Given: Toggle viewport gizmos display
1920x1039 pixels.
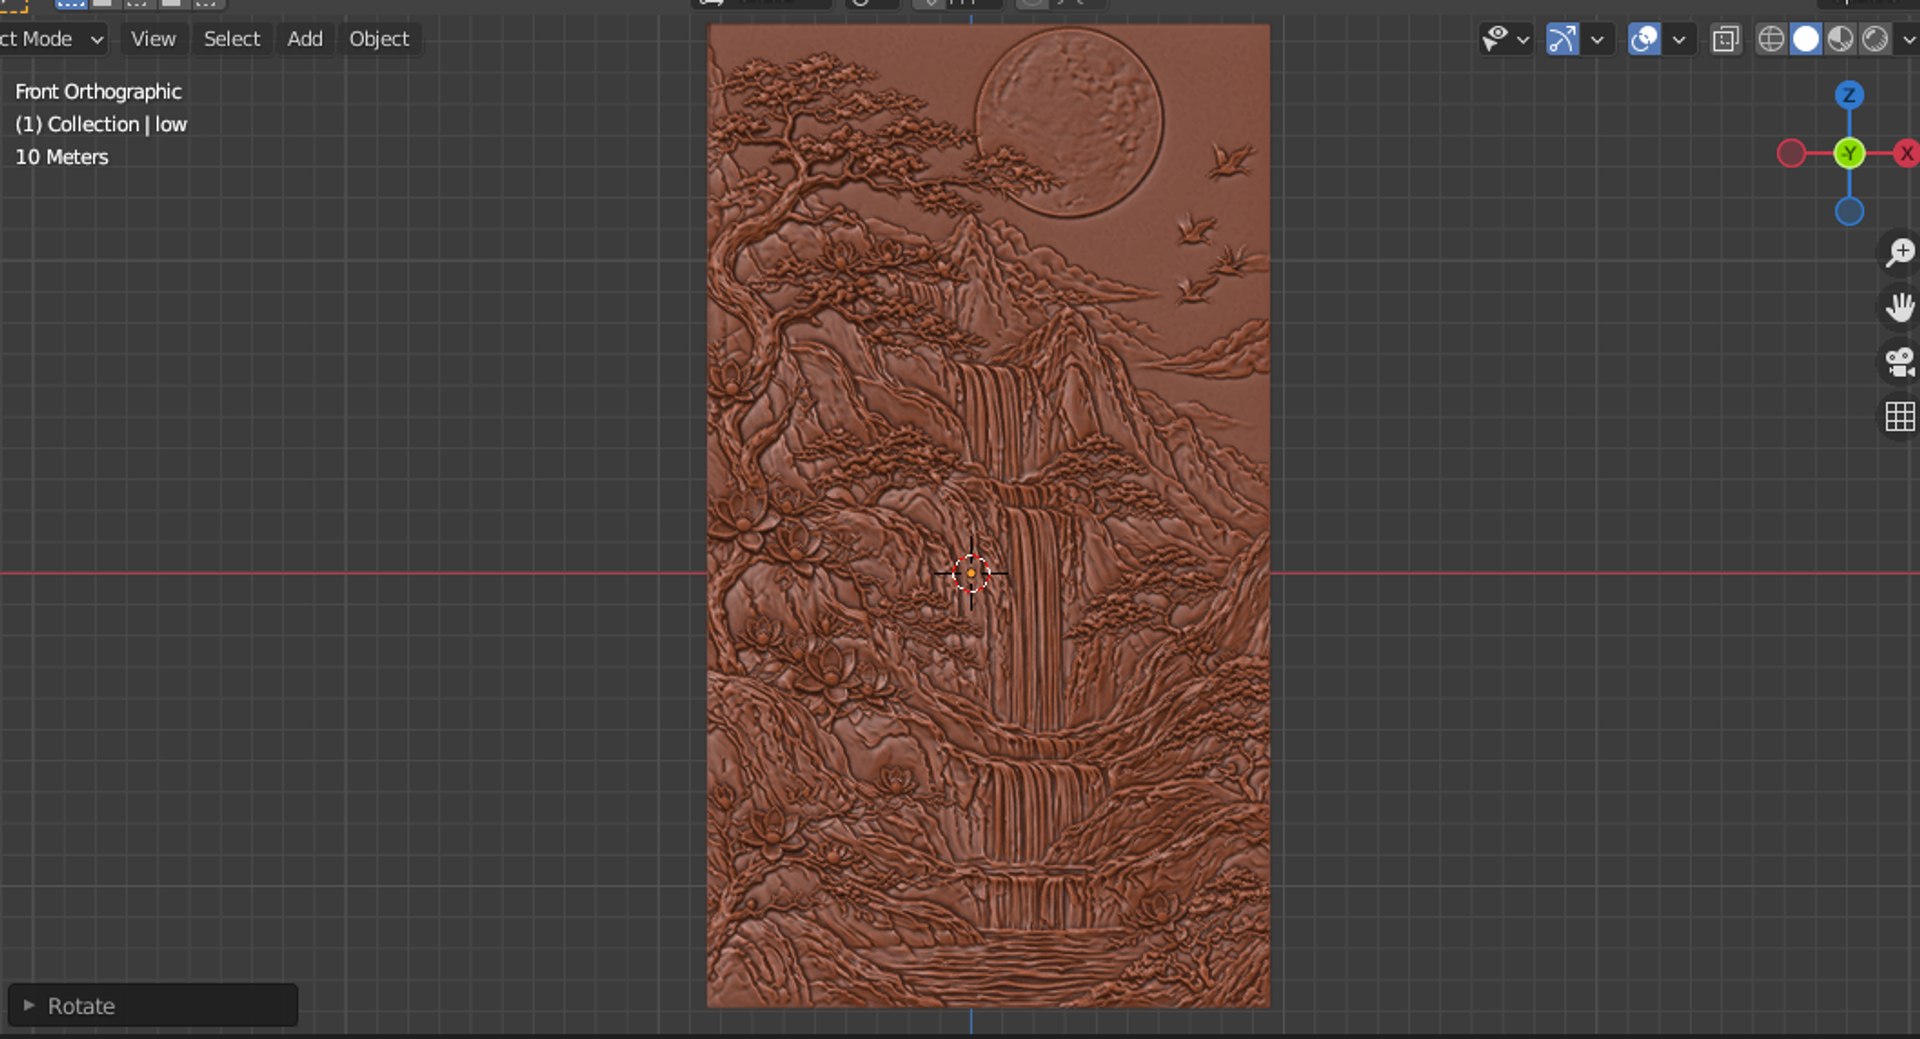Looking at the screenshot, I should click(x=1562, y=39).
